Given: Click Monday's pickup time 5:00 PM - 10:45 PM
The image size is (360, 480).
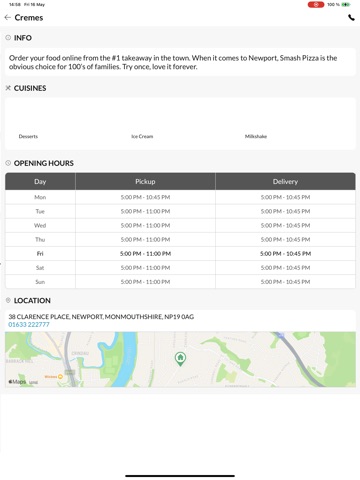Looking at the screenshot, I should tap(145, 197).
